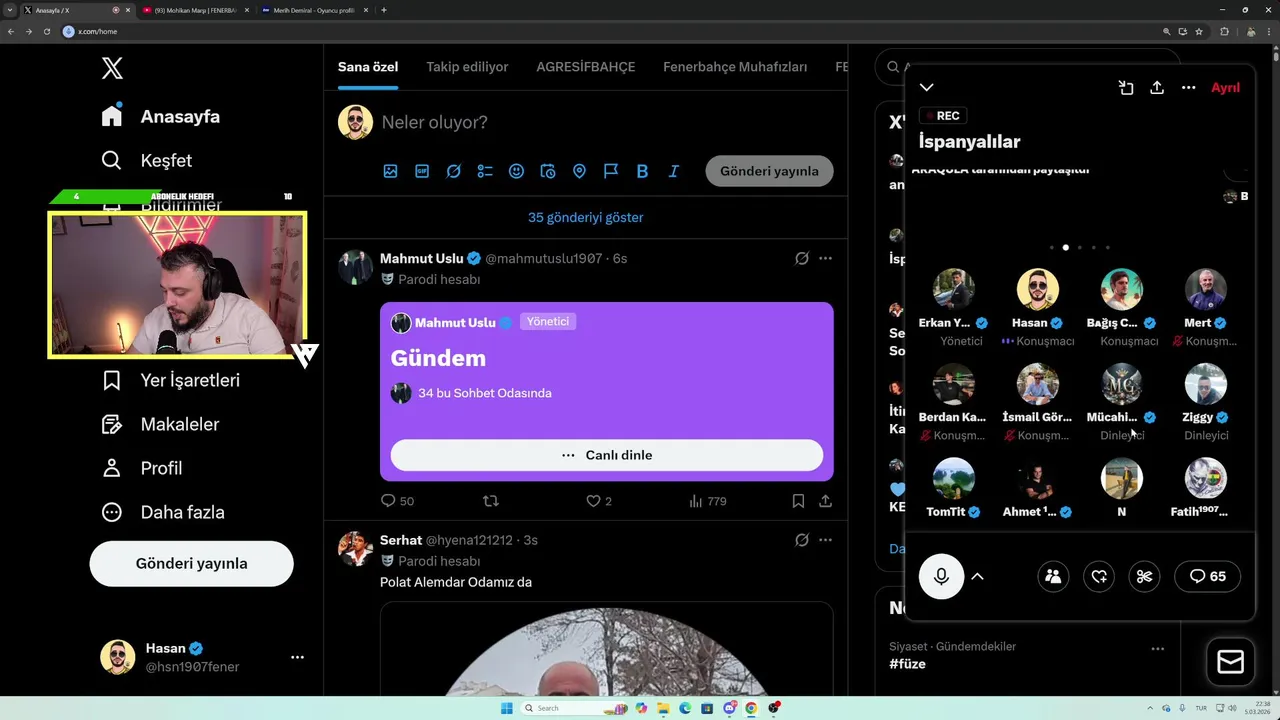This screenshot has height=720, width=1280.
Task: Click Canlı dinle in Gündem space
Action: [x=607, y=455]
